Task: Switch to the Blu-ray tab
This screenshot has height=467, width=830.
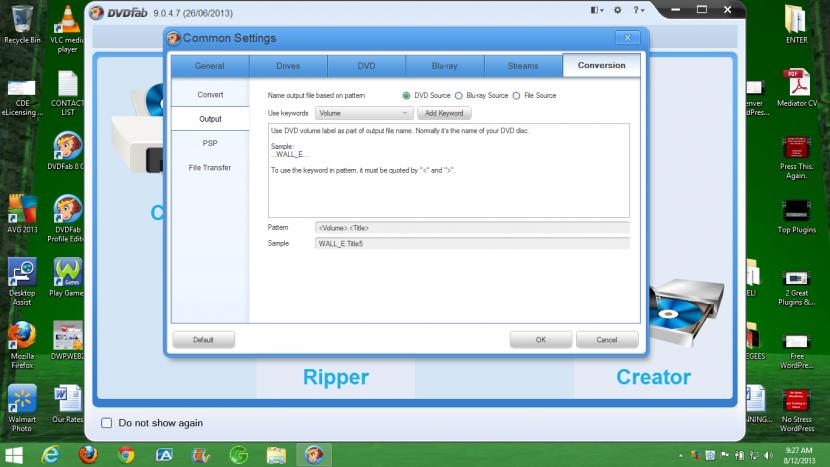Action: pyautogui.click(x=445, y=66)
